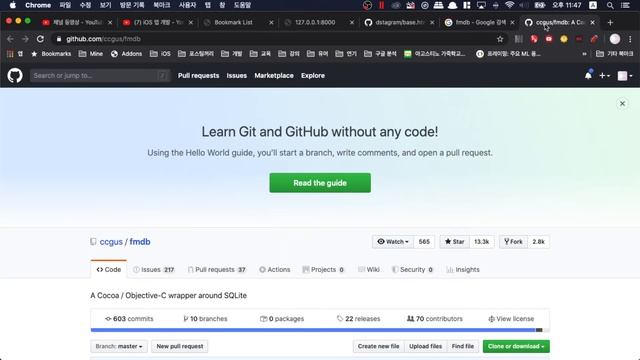View the 565 watchers count
Screen dimensions: 640x360
tap(424, 242)
